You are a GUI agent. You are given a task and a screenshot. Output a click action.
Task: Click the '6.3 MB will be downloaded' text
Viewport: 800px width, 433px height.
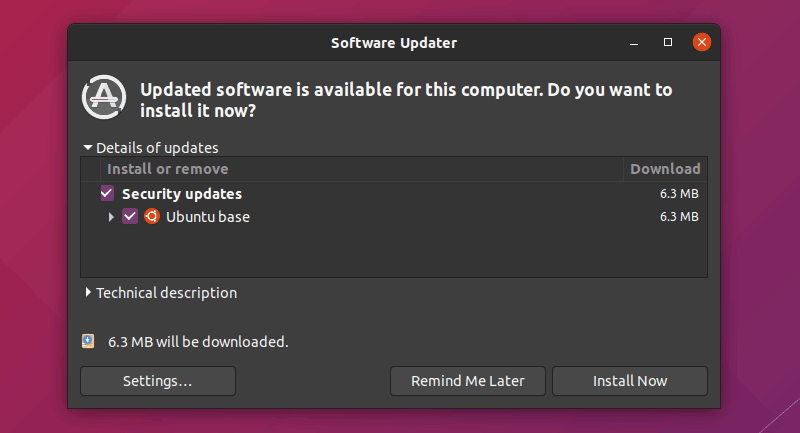[x=198, y=342]
